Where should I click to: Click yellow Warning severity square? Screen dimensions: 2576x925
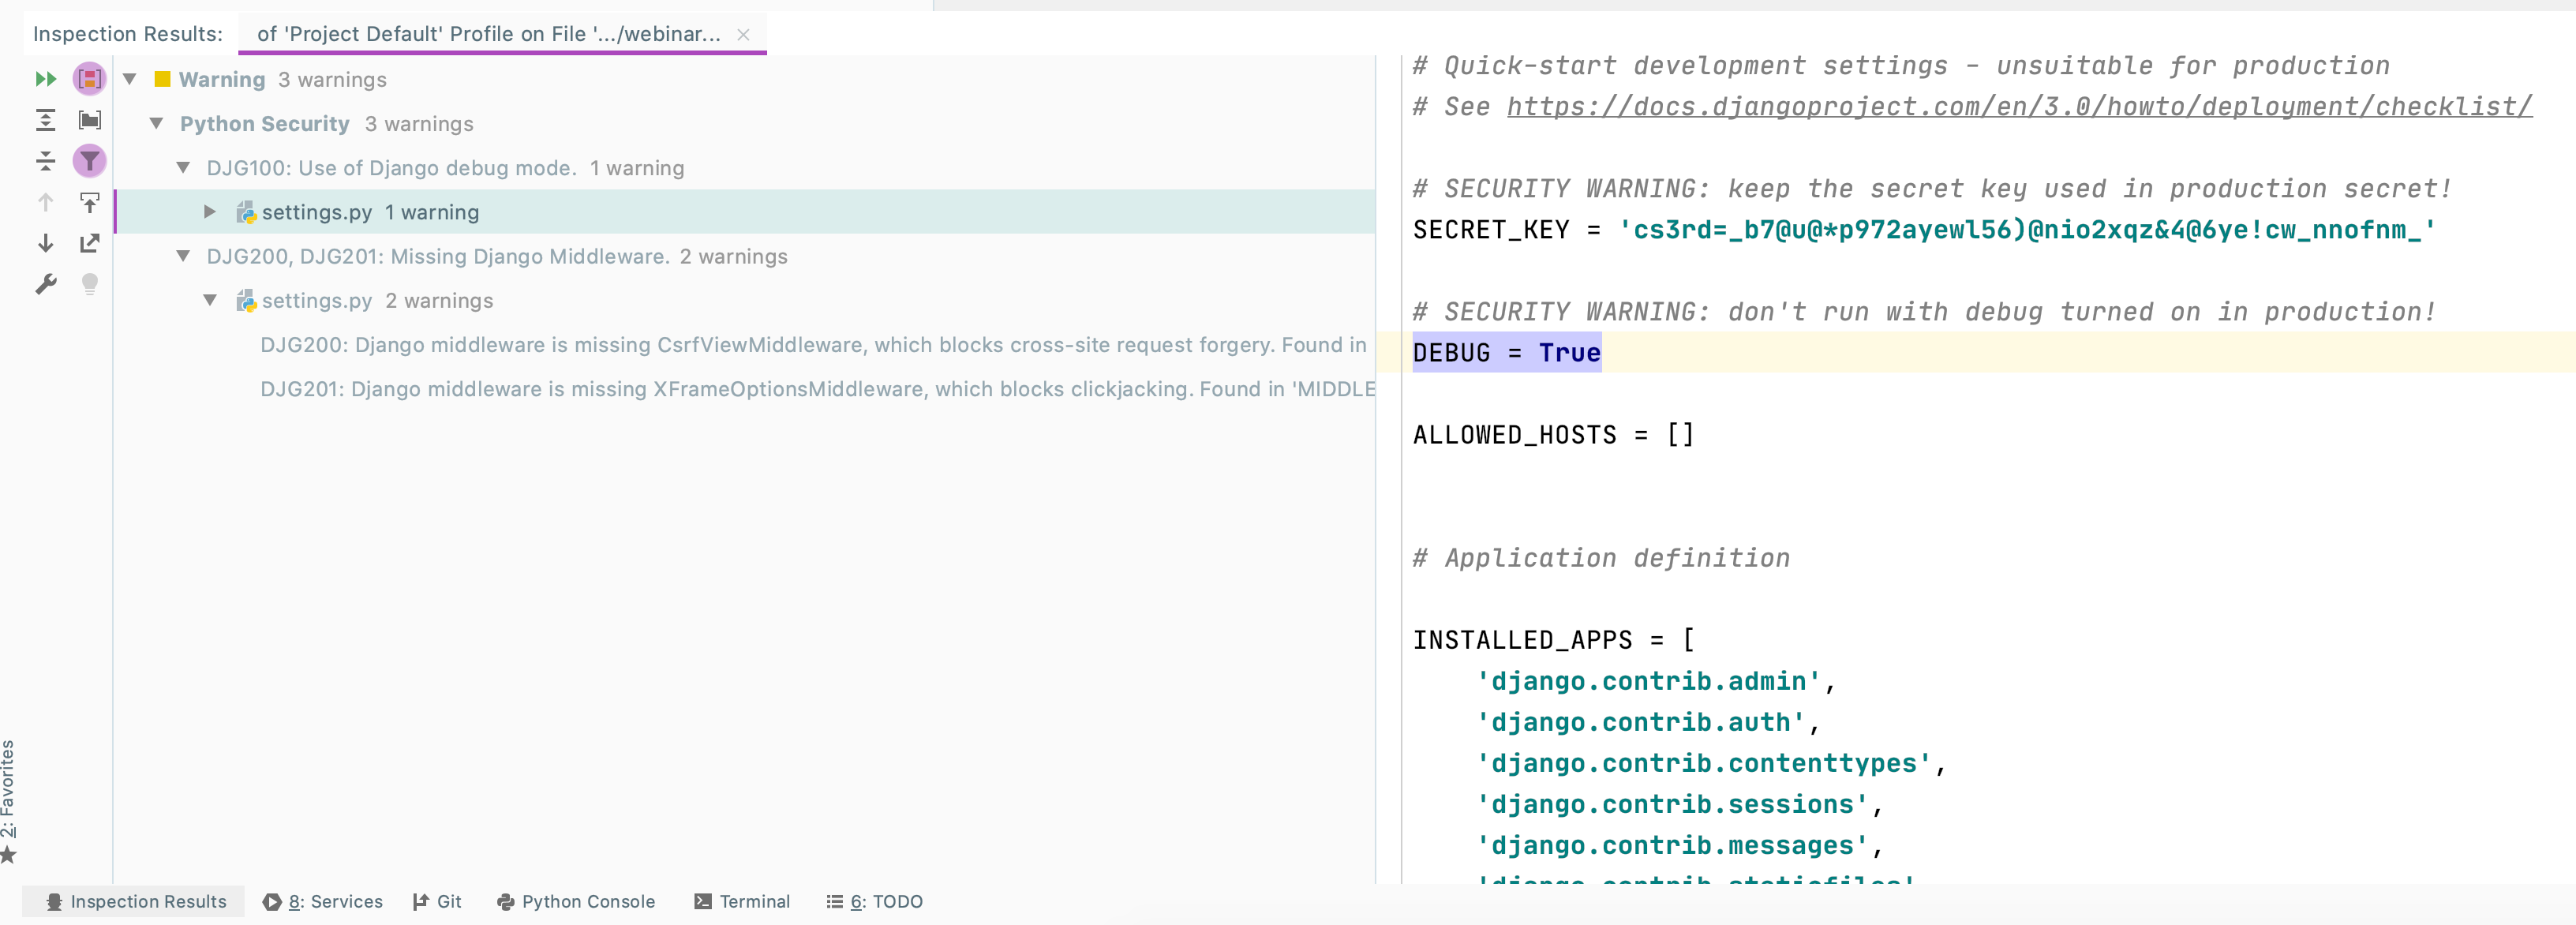[x=162, y=79]
